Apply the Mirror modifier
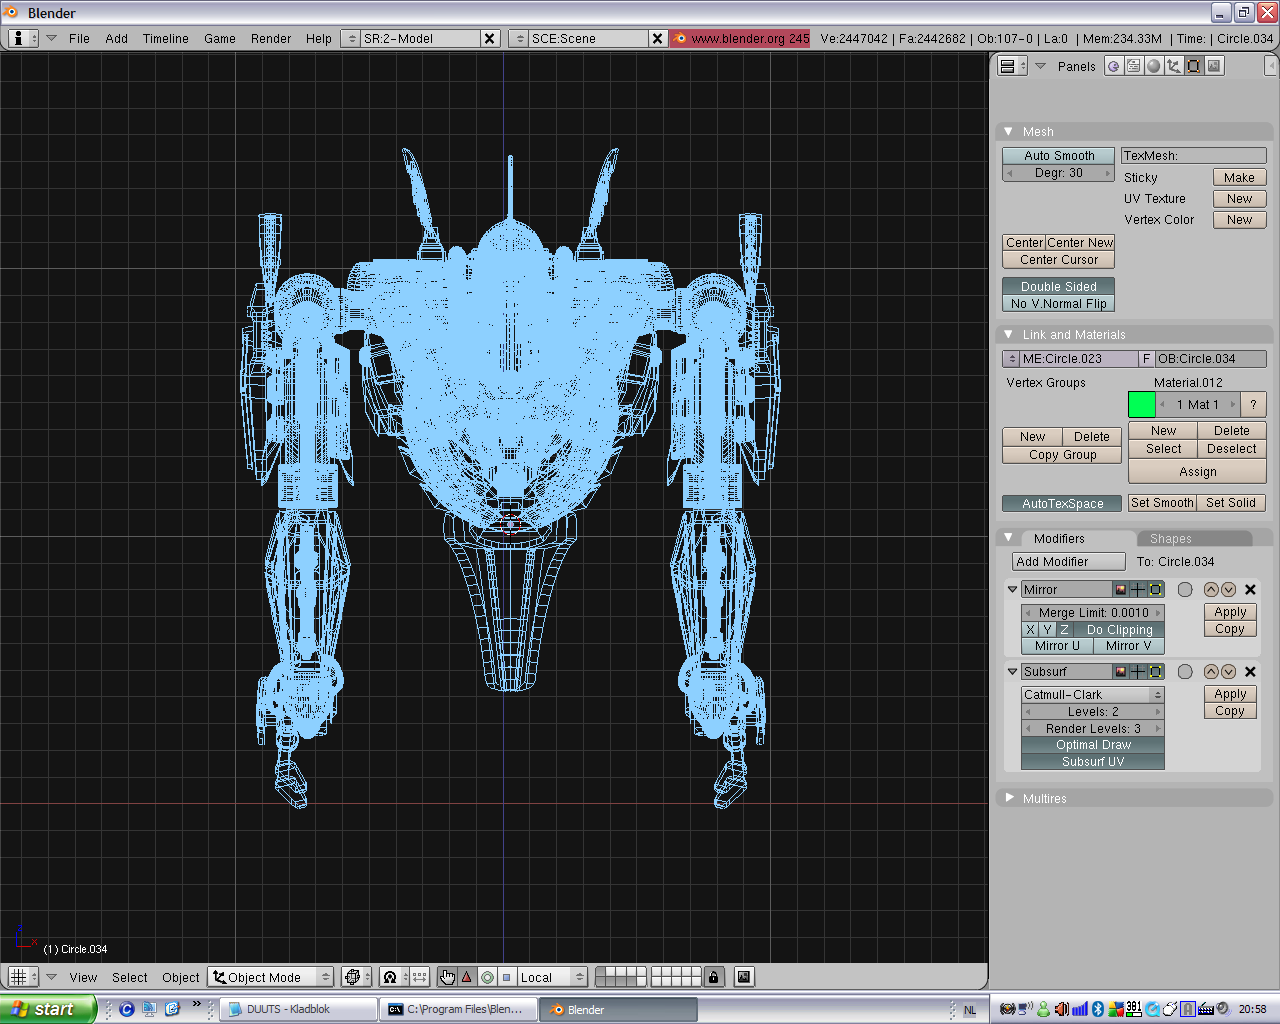The height and width of the screenshot is (1024, 1280). (1229, 611)
